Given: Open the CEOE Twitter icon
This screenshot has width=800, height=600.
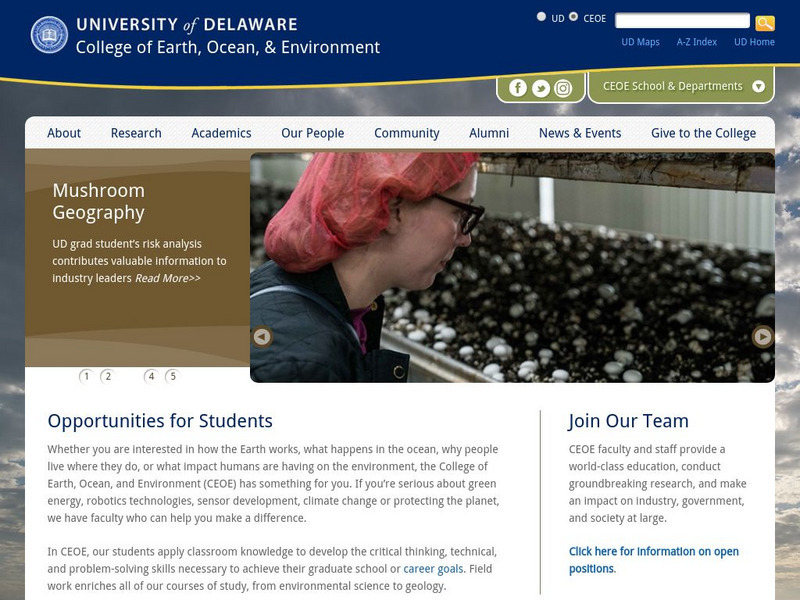Looking at the screenshot, I should 540,88.
